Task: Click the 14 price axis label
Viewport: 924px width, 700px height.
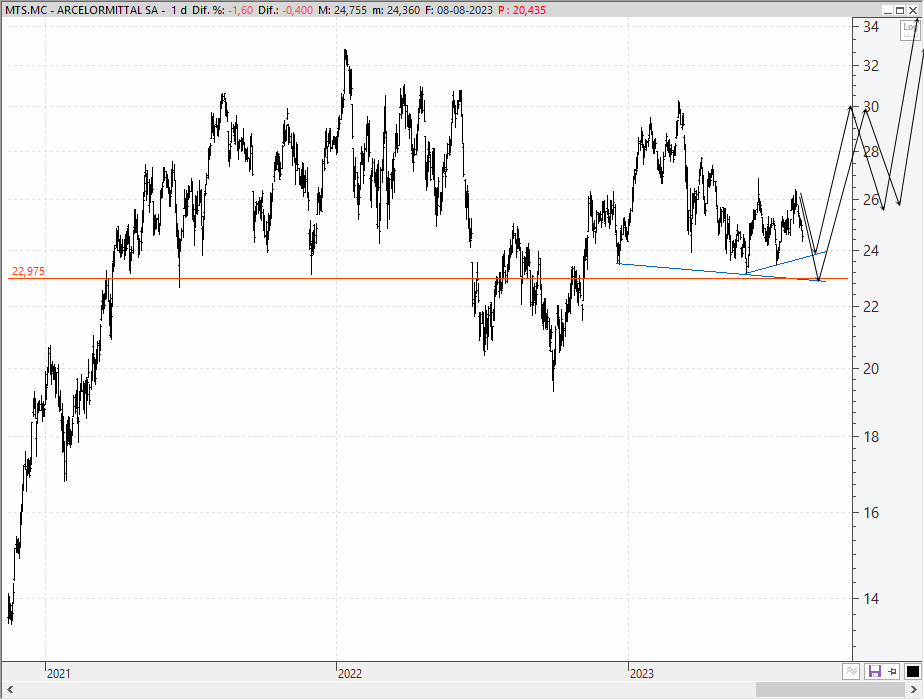Action: pyautogui.click(x=871, y=599)
